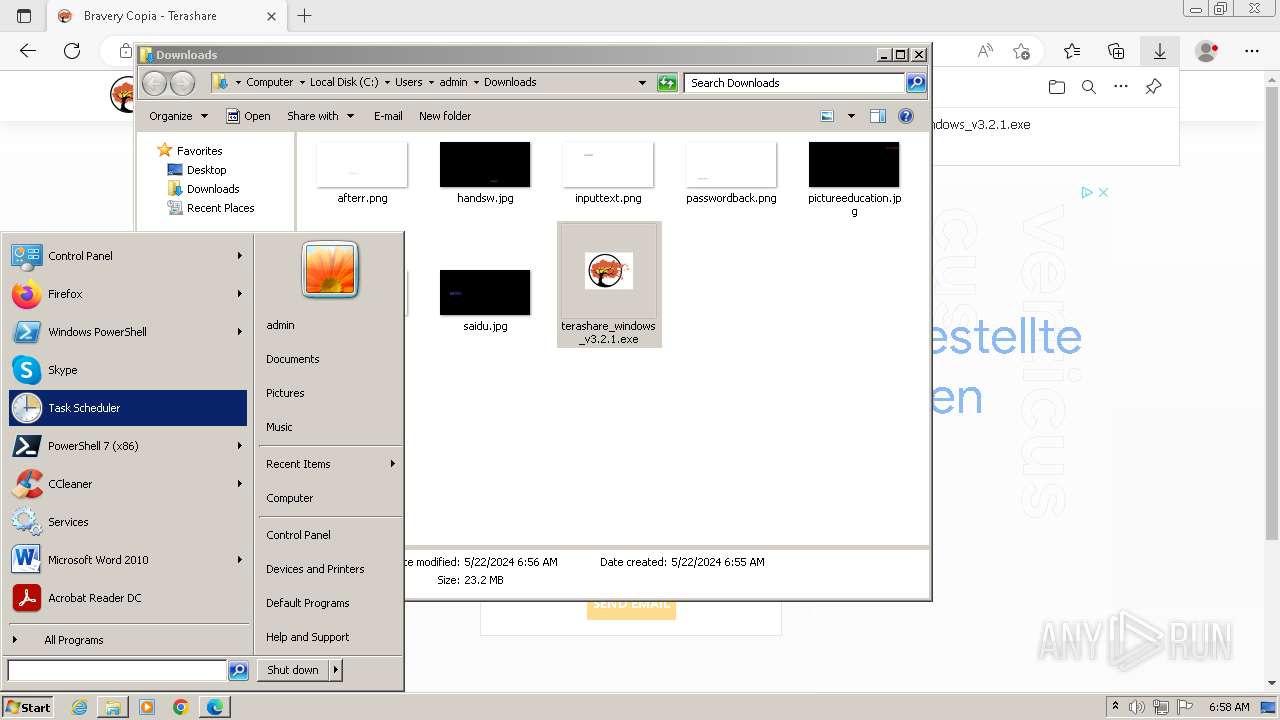Click Open in Explorer toolbar
The image size is (1280, 720).
pyautogui.click(x=248, y=116)
